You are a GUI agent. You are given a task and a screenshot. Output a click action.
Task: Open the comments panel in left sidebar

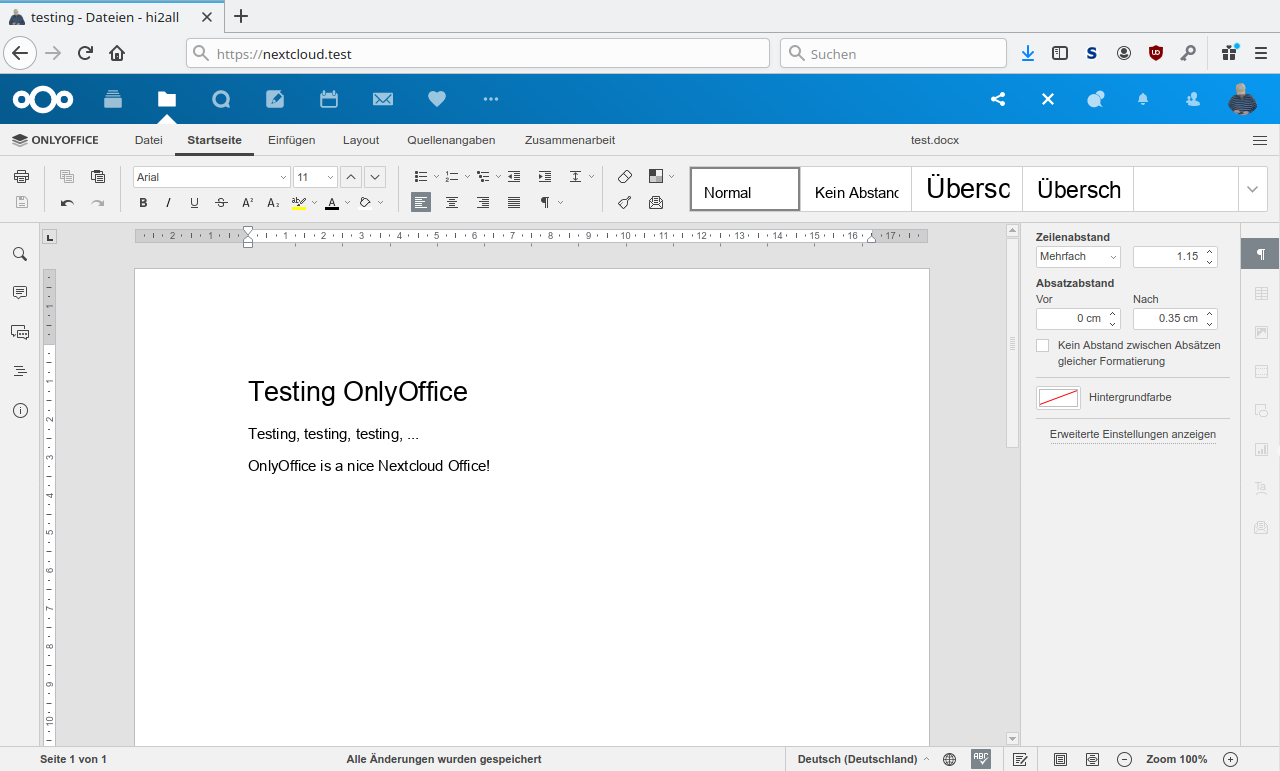tap(20, 293)
